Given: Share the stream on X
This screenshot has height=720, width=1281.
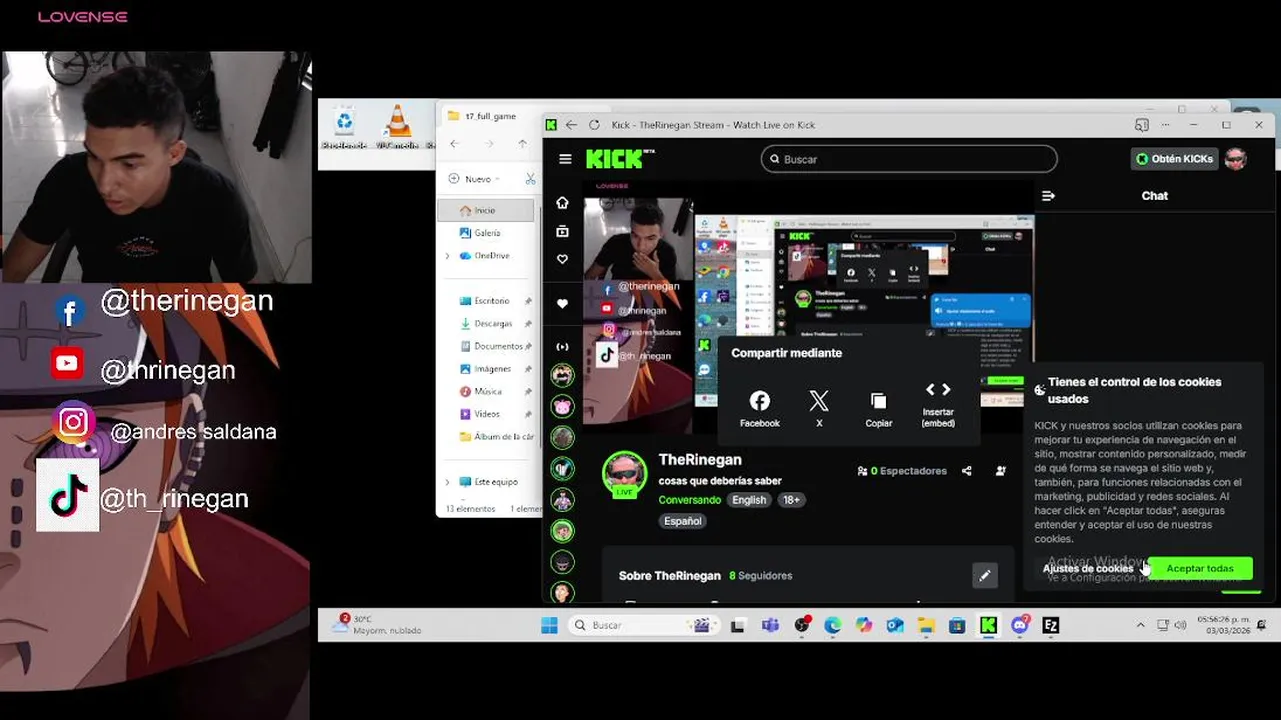Looking at the screenshot, I should [819, 409].
